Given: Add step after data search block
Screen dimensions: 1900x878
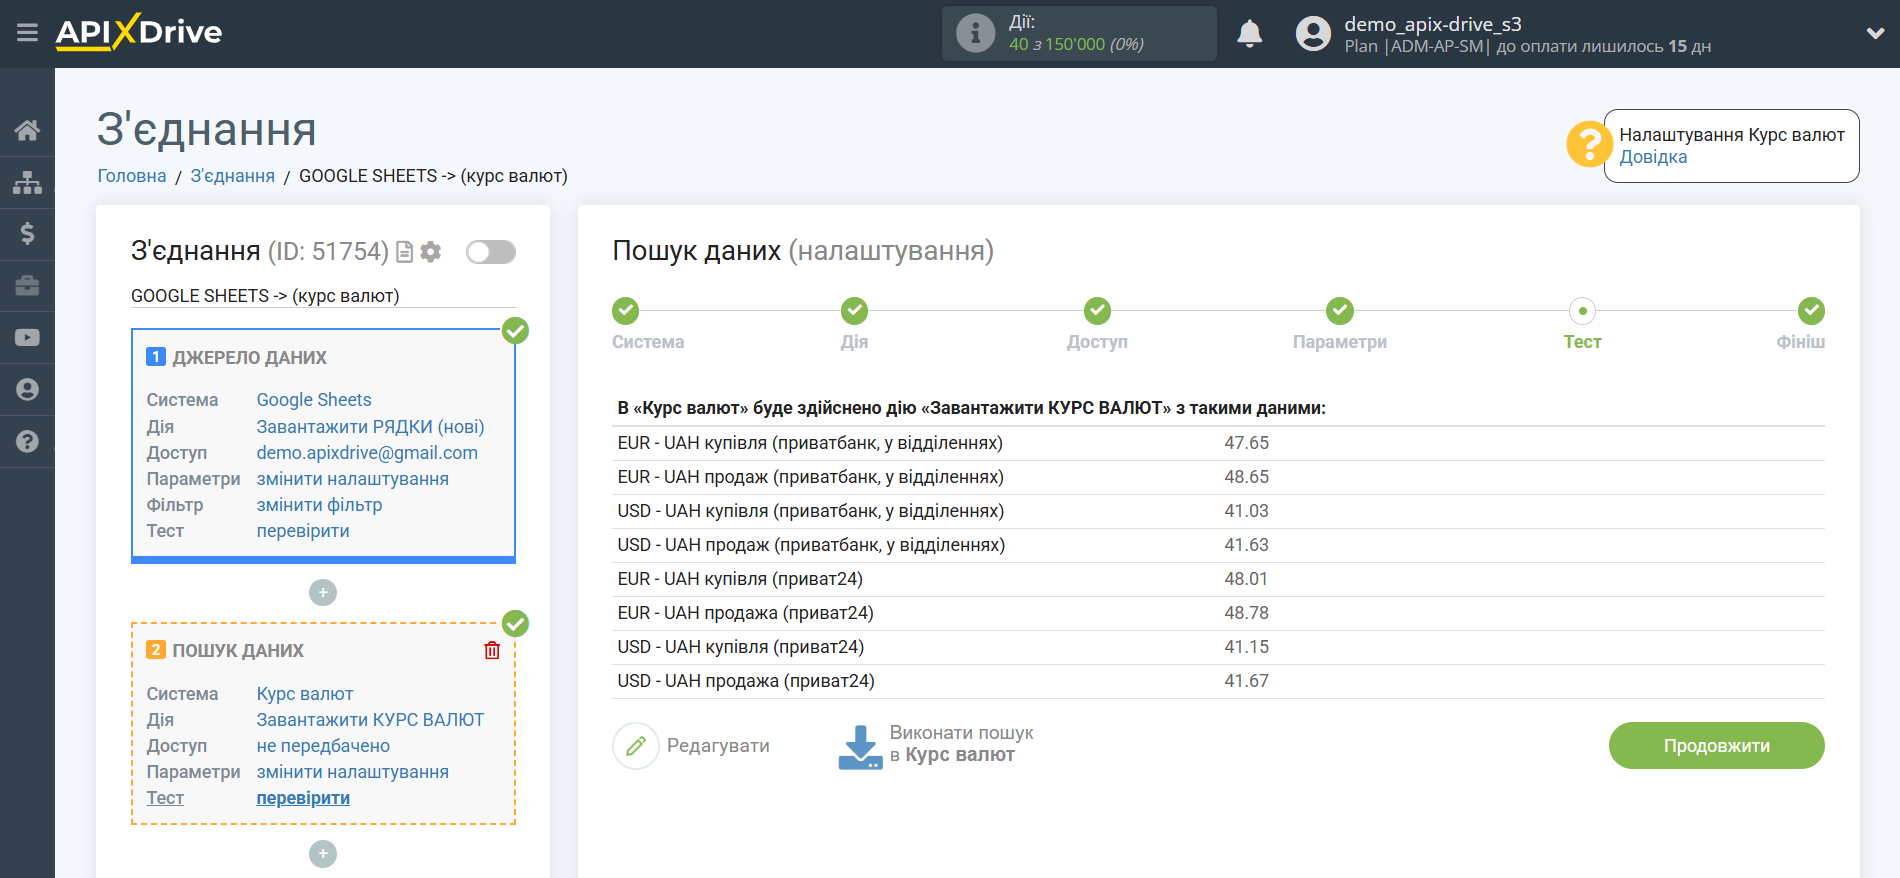Looking at the screenshot, I should [323, 854].
